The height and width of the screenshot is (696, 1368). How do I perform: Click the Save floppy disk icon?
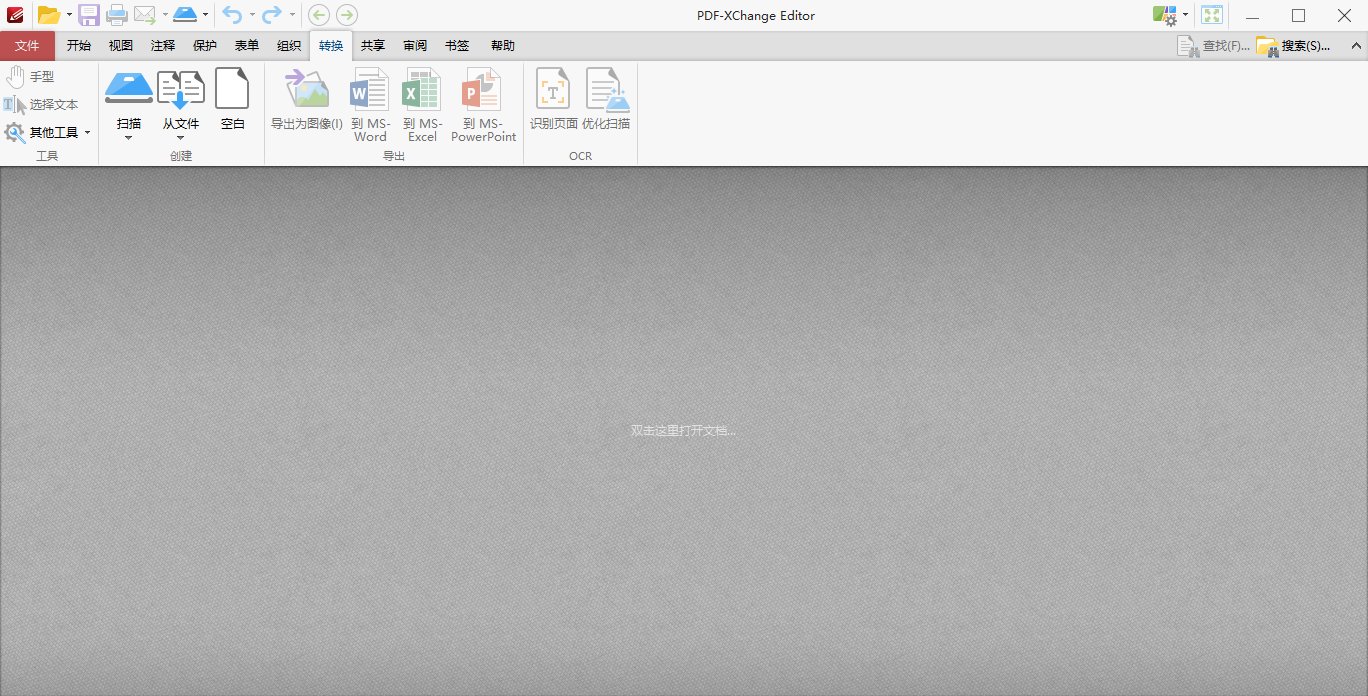click(89, 15)
